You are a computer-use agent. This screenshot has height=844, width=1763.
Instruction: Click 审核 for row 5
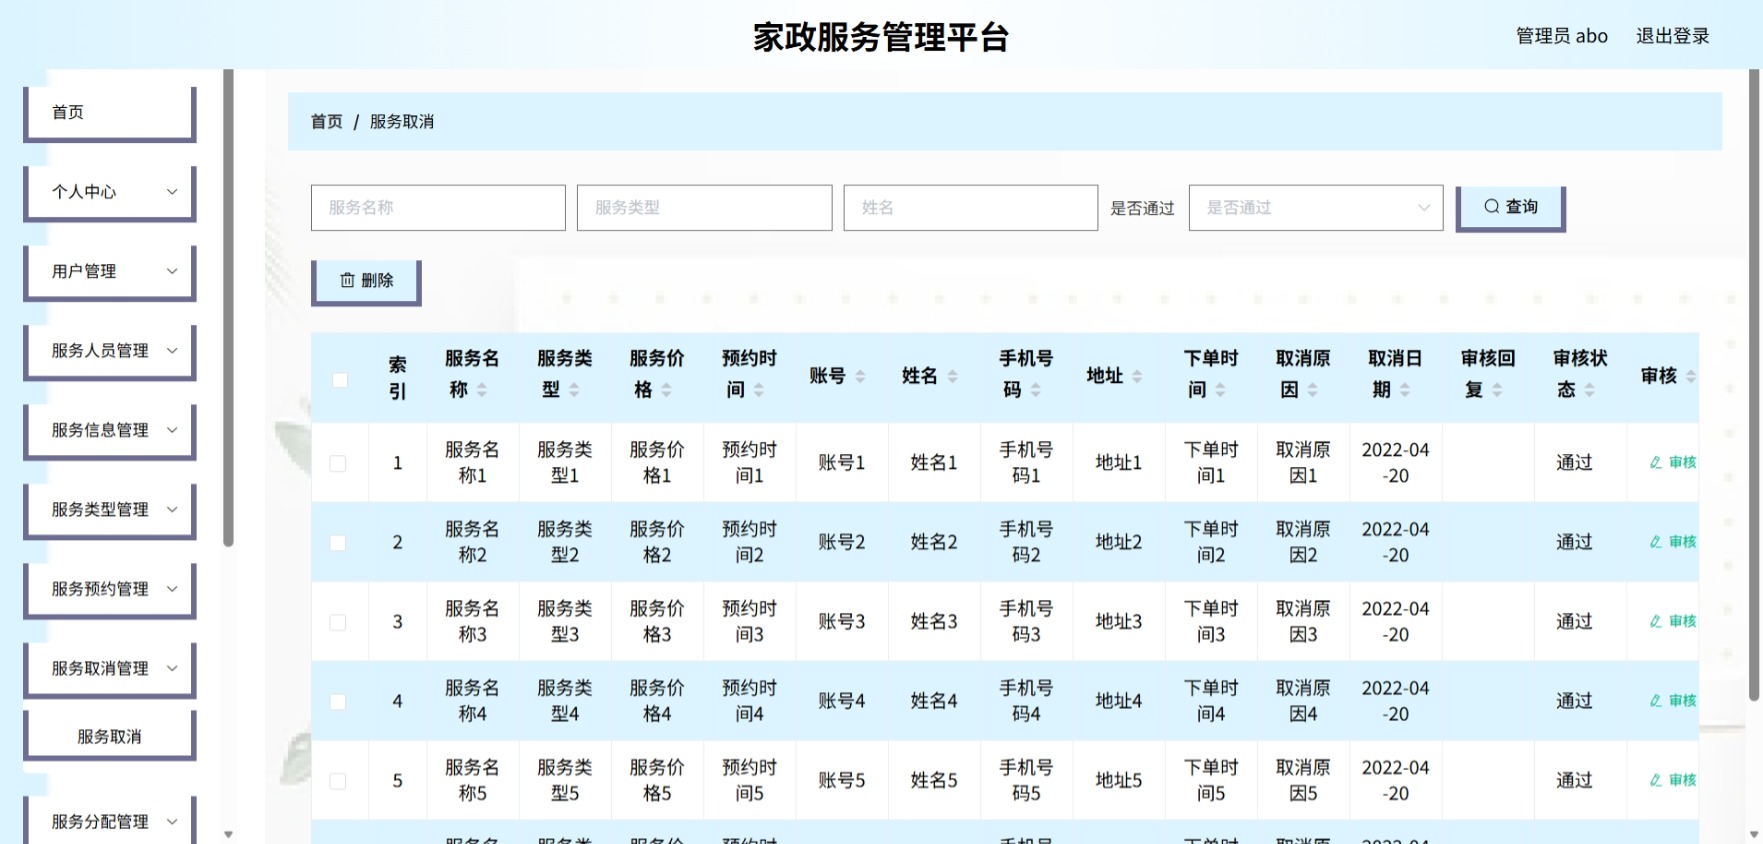click(x=1673, y=780)
